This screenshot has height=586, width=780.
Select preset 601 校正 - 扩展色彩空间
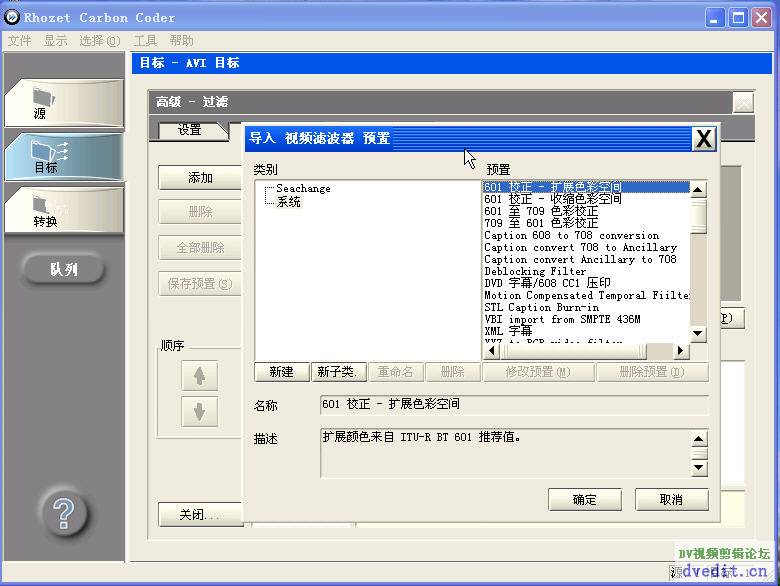click(586, 187)
